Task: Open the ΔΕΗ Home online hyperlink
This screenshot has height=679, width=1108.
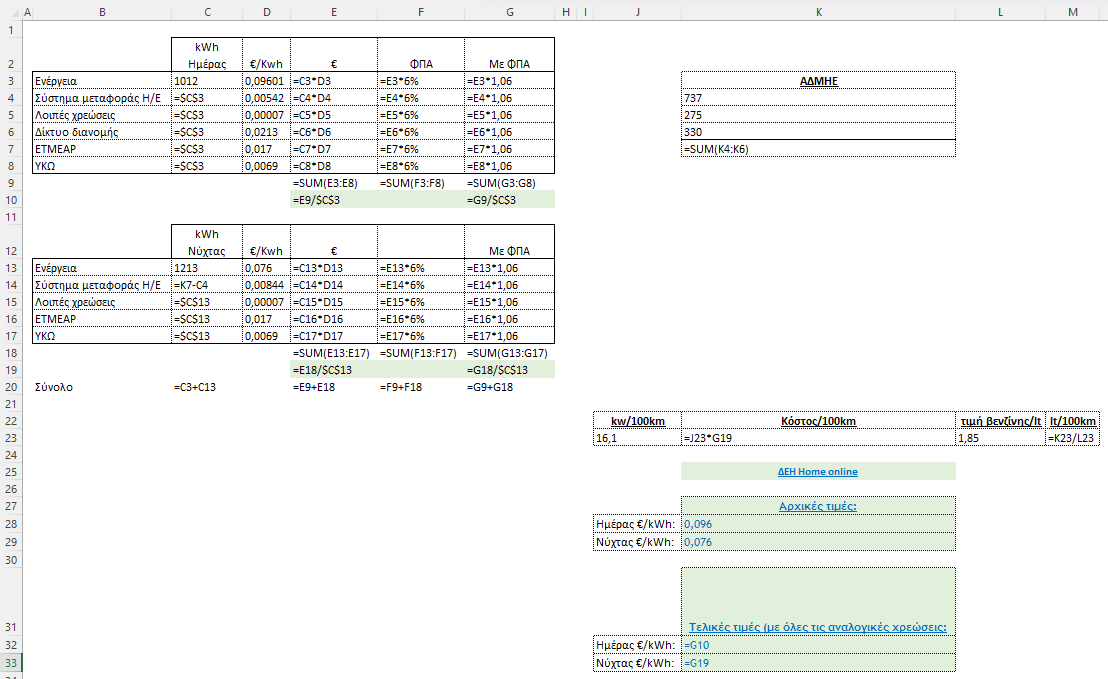Action: [x=818, y=472]
